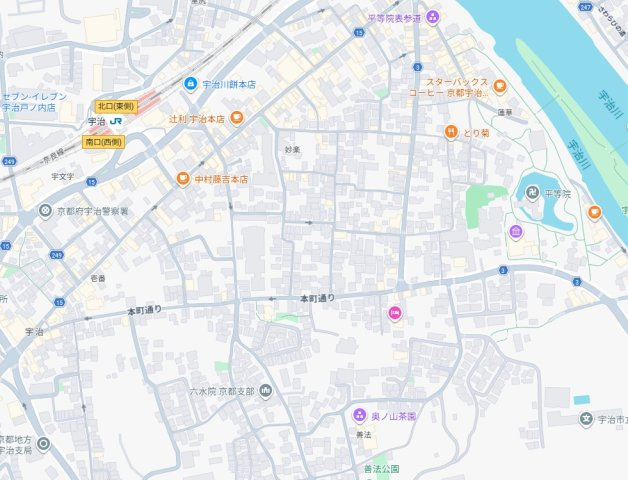628x480 pixels.
Task: Select the 妙楽 neighborhood label
Action: click(292, 150)
